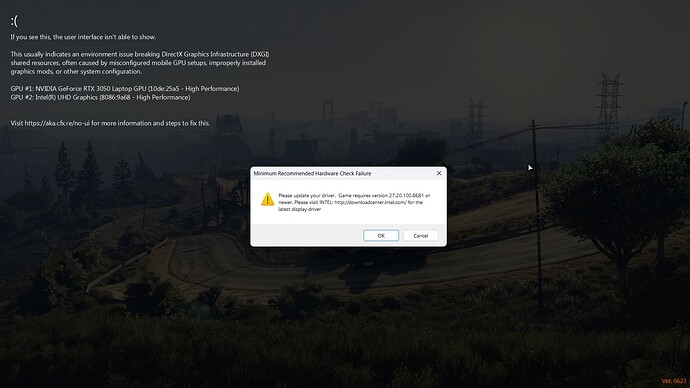Image resolution: width=690 pixels, height=388 pixels.
Task: Click the Minimum Recommended Hardware Check Failure title
Action: click(312, 173)
